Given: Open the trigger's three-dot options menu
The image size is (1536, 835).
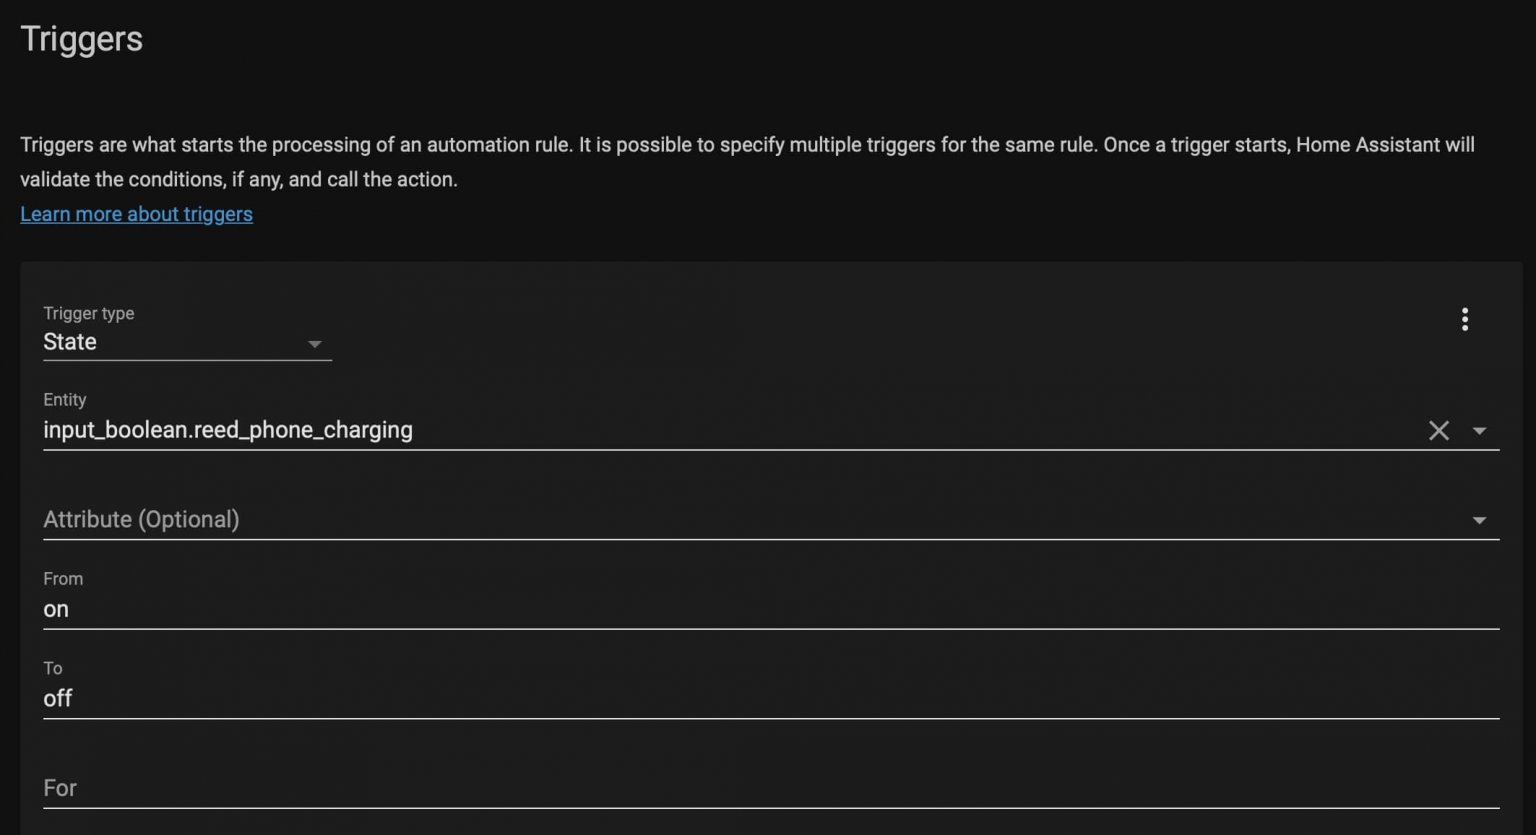Looking at the screenshot, I should 1464,319.
